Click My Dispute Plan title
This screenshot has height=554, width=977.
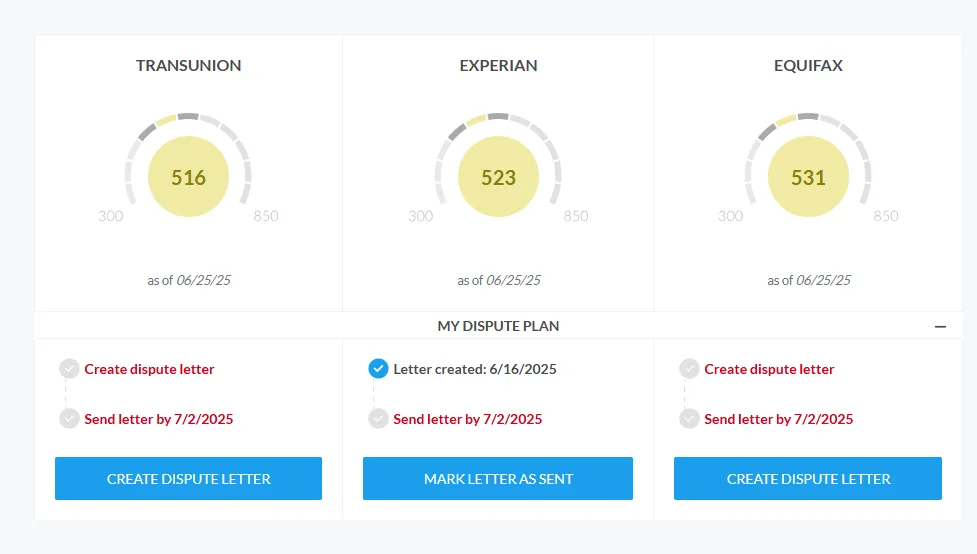498,326
